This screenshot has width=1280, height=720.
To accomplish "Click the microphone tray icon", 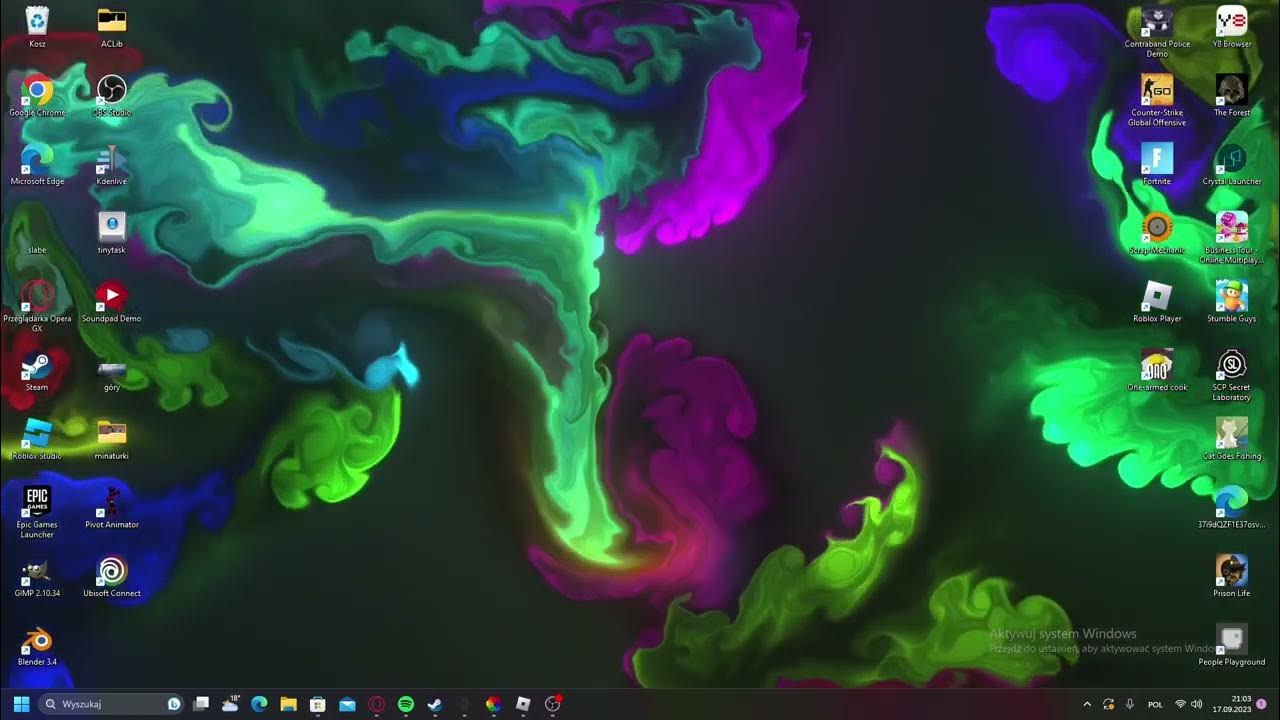I will click(1130, 704).
